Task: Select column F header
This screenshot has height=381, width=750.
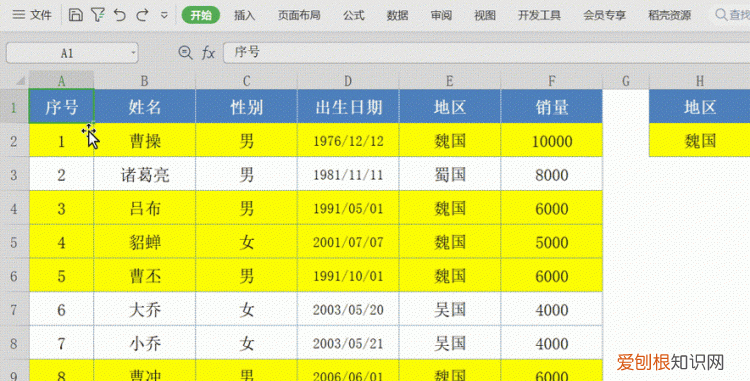Action: [551, 81]
